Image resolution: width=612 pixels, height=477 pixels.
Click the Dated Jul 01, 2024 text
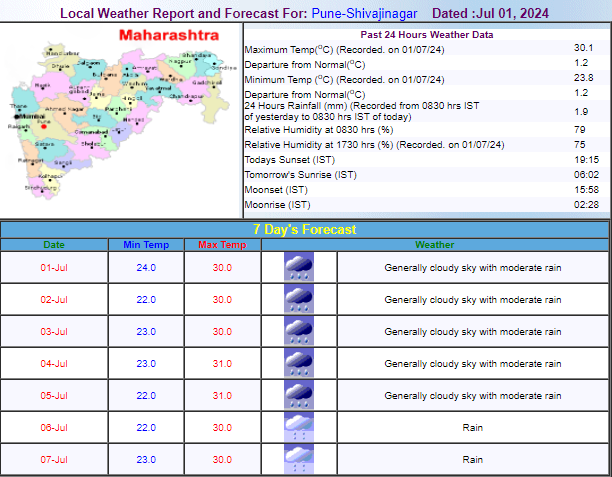[490, 13]
